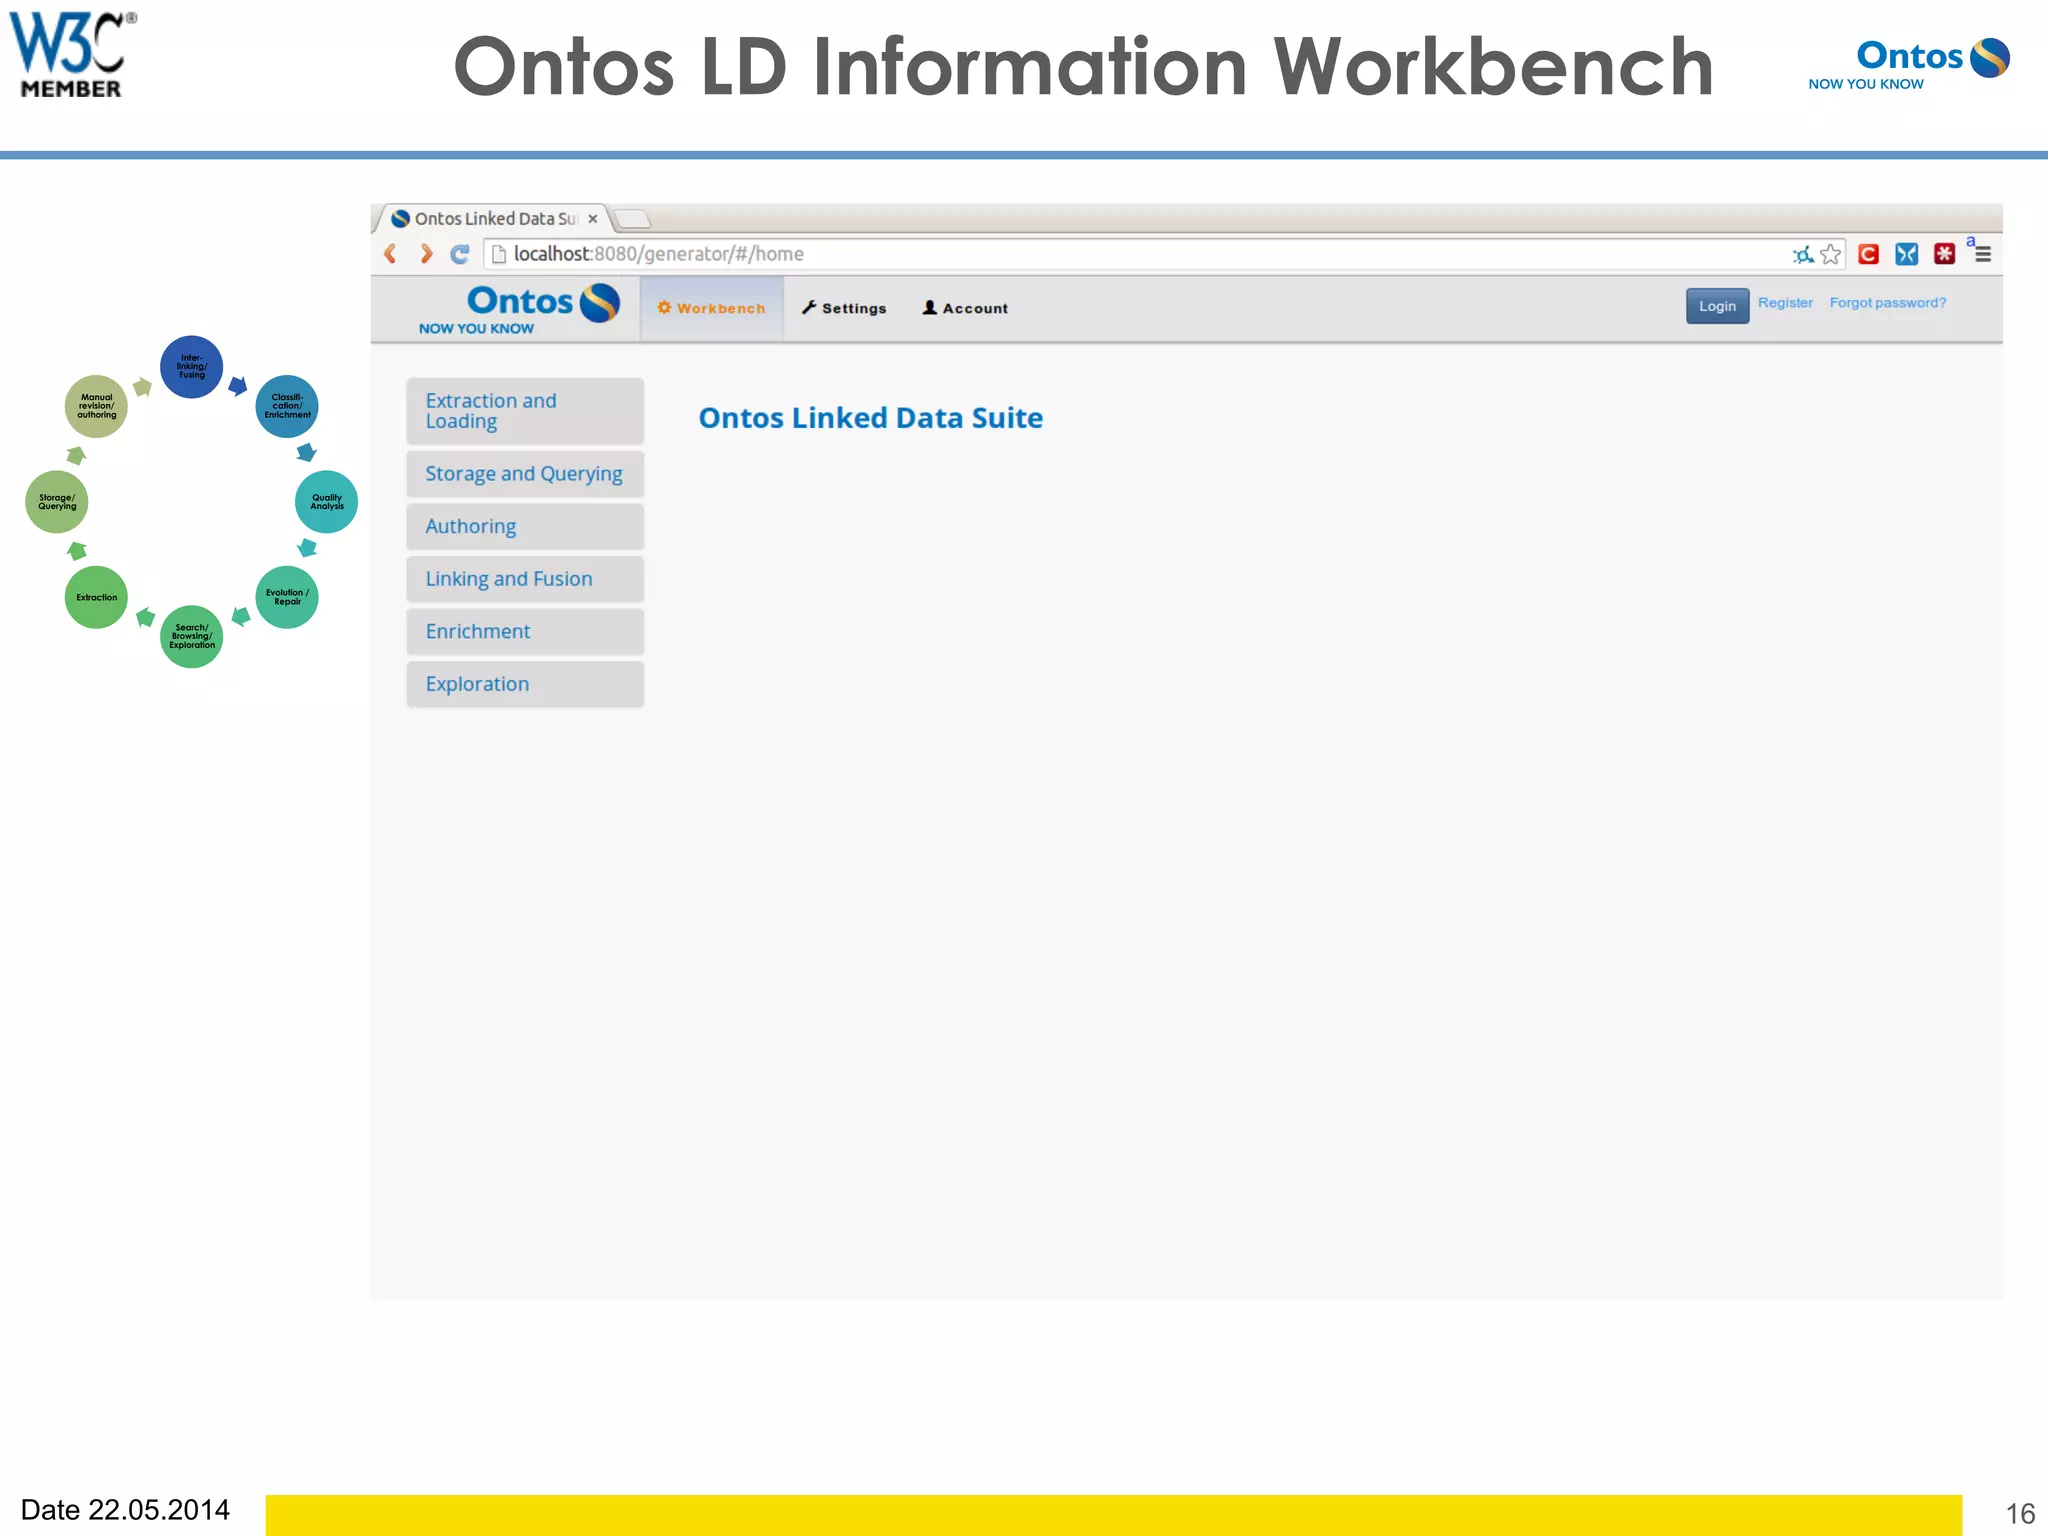The height and width of the screenshot is (1536, 2048).
Task: Close the Ontos Linked Data Suite tab
Action: click(x=593, y=219)
